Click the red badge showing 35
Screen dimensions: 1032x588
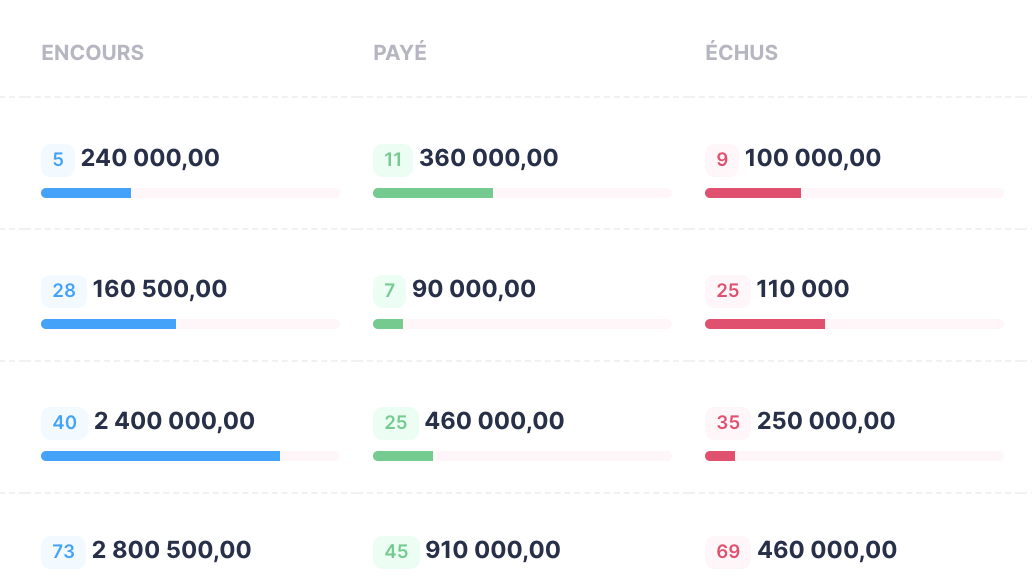[x=728, y=423]
